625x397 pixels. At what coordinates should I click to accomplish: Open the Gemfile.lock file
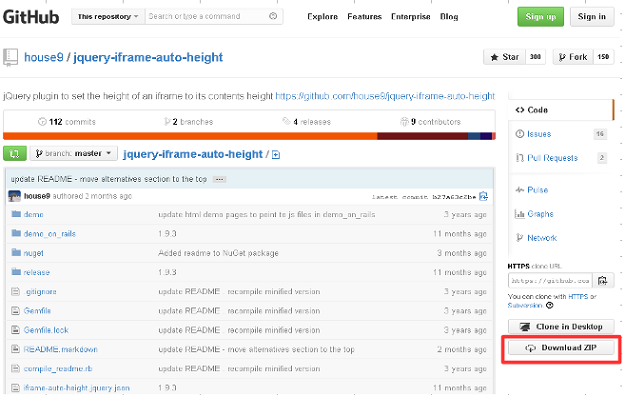tap(46, 330)
